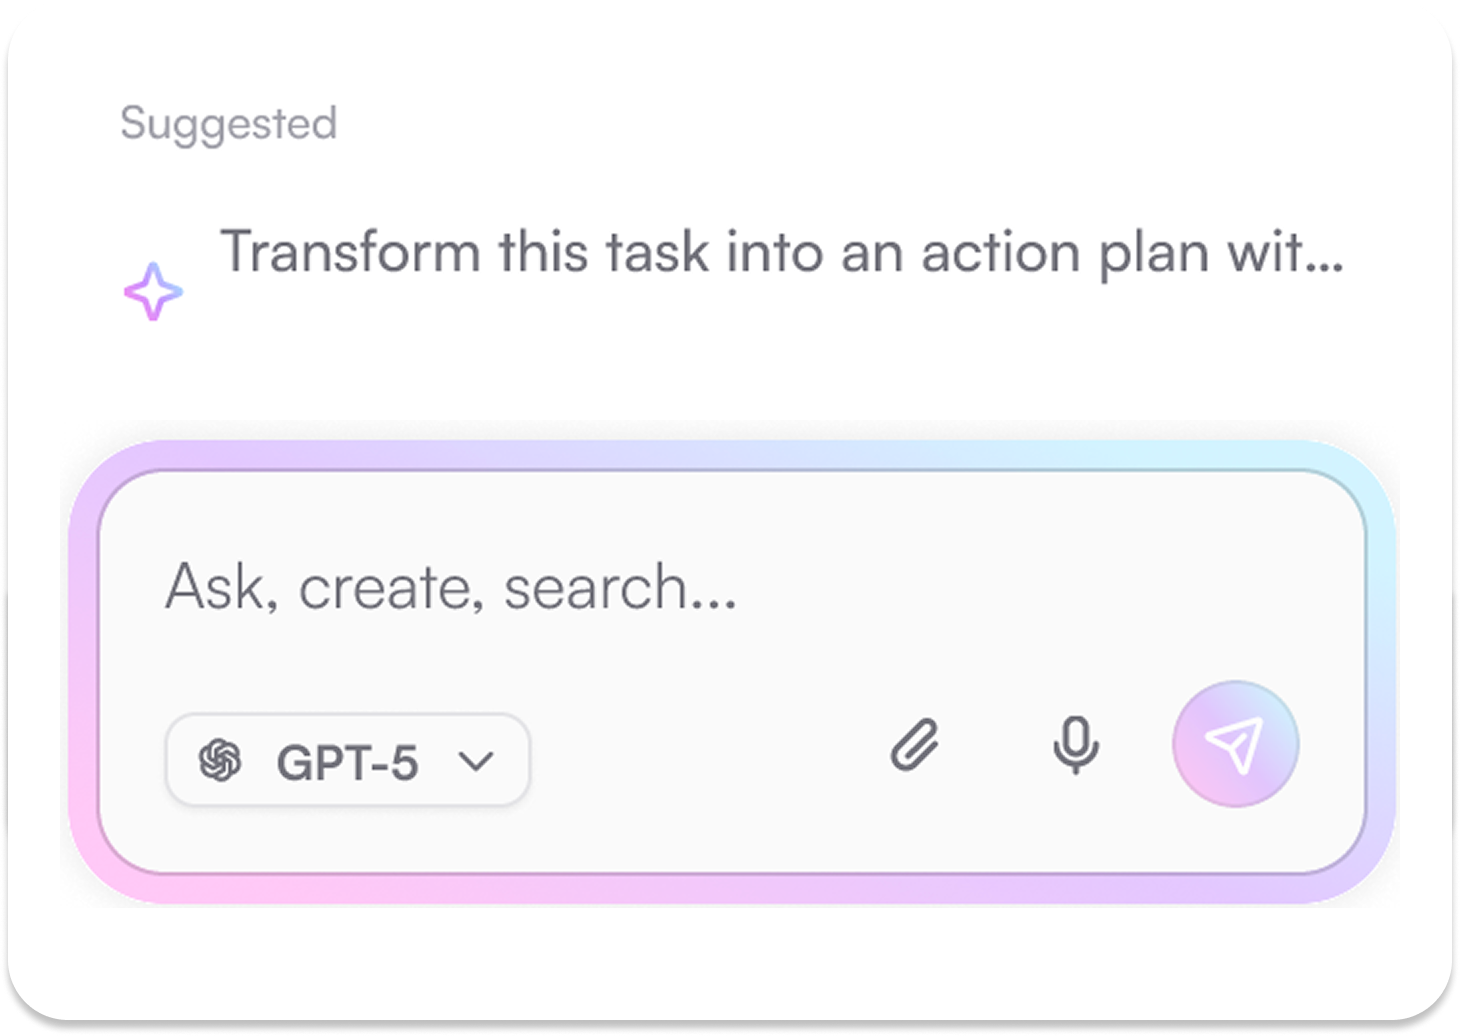The image size is (1460, 1036).
Task: Expand the model selector chevron
Action: pos(477,760)
